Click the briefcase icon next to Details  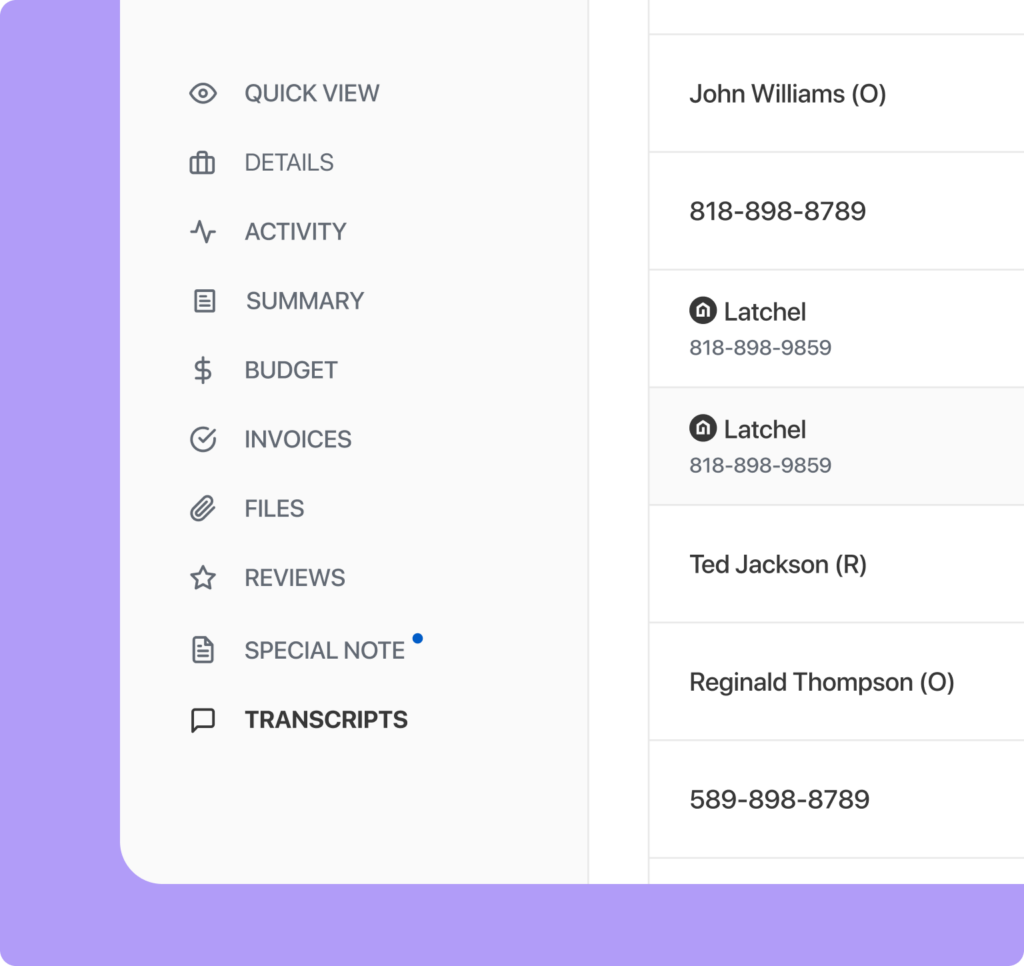coord(203,162)
